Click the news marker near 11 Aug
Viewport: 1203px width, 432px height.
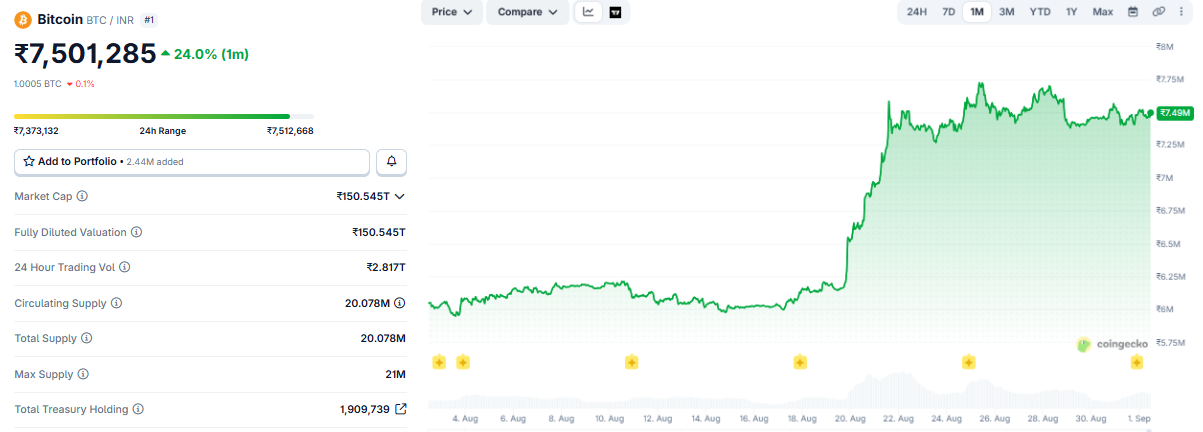[x=631, y=361]
